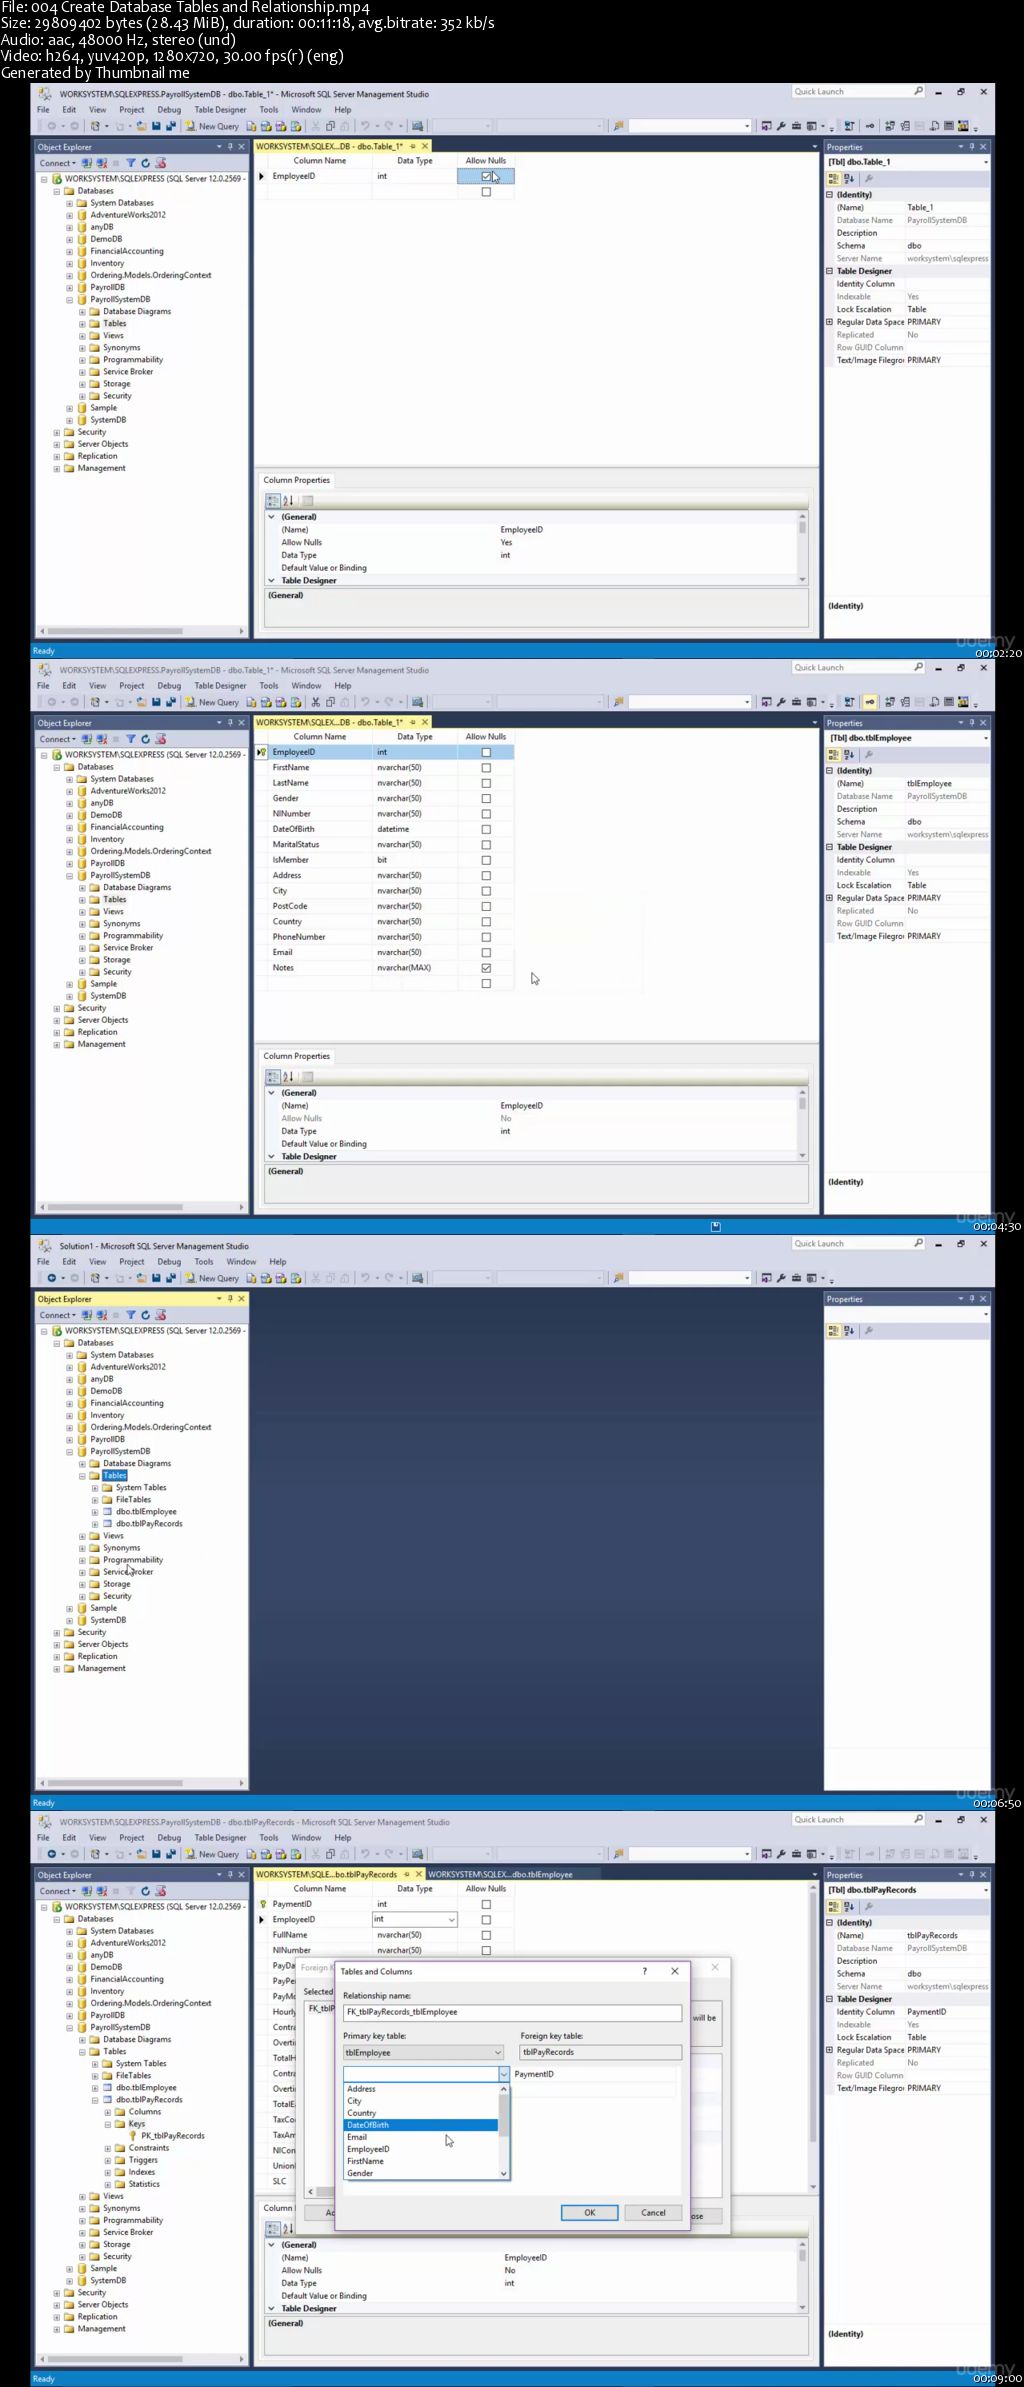Click the Database Engine Query icon beside New Query in Solution1 frame
The image size is (1024, 2387).
pyautogui.click(x=251, y=1278)
